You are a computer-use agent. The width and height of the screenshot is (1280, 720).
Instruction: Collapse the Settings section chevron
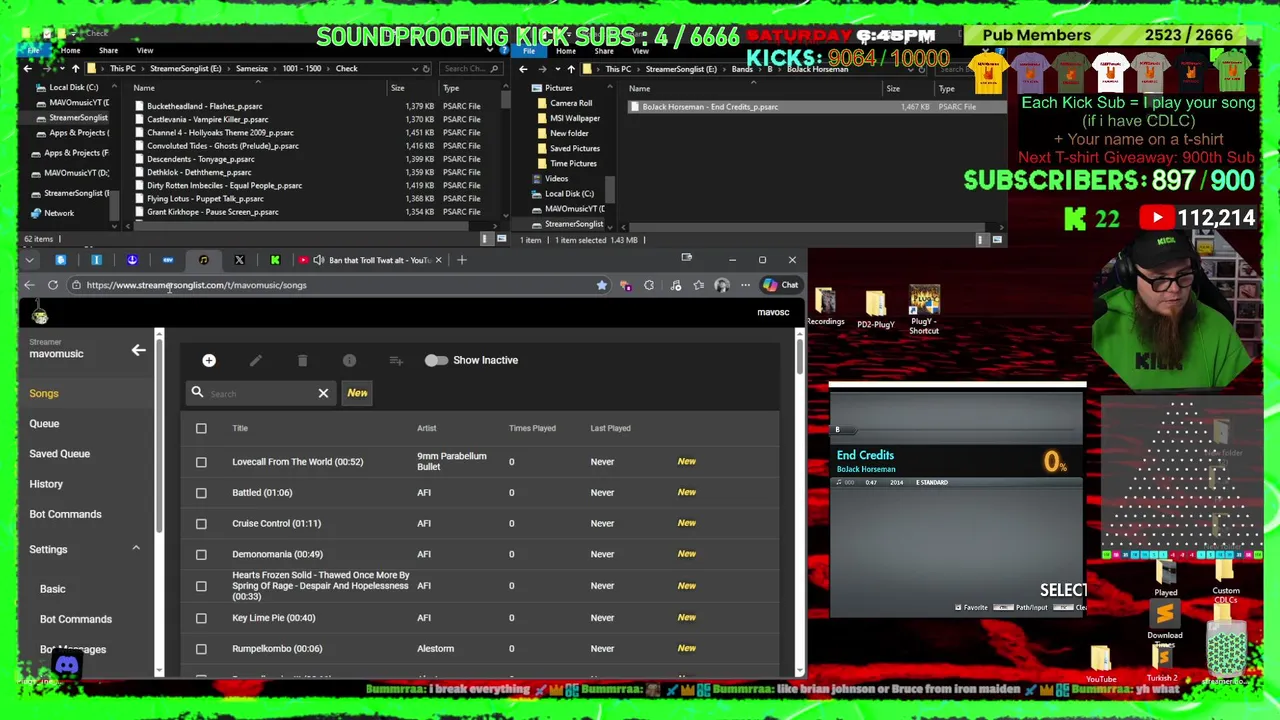tap(136, 548)
